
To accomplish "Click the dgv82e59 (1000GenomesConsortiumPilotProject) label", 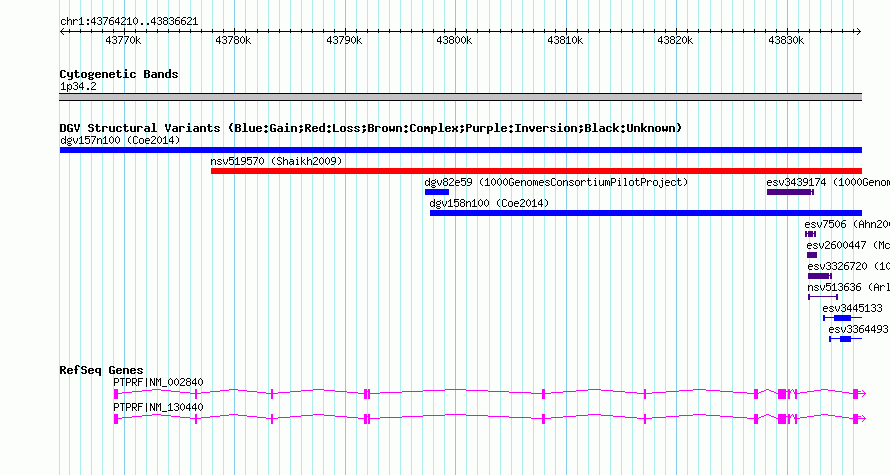I will [556, 182].
